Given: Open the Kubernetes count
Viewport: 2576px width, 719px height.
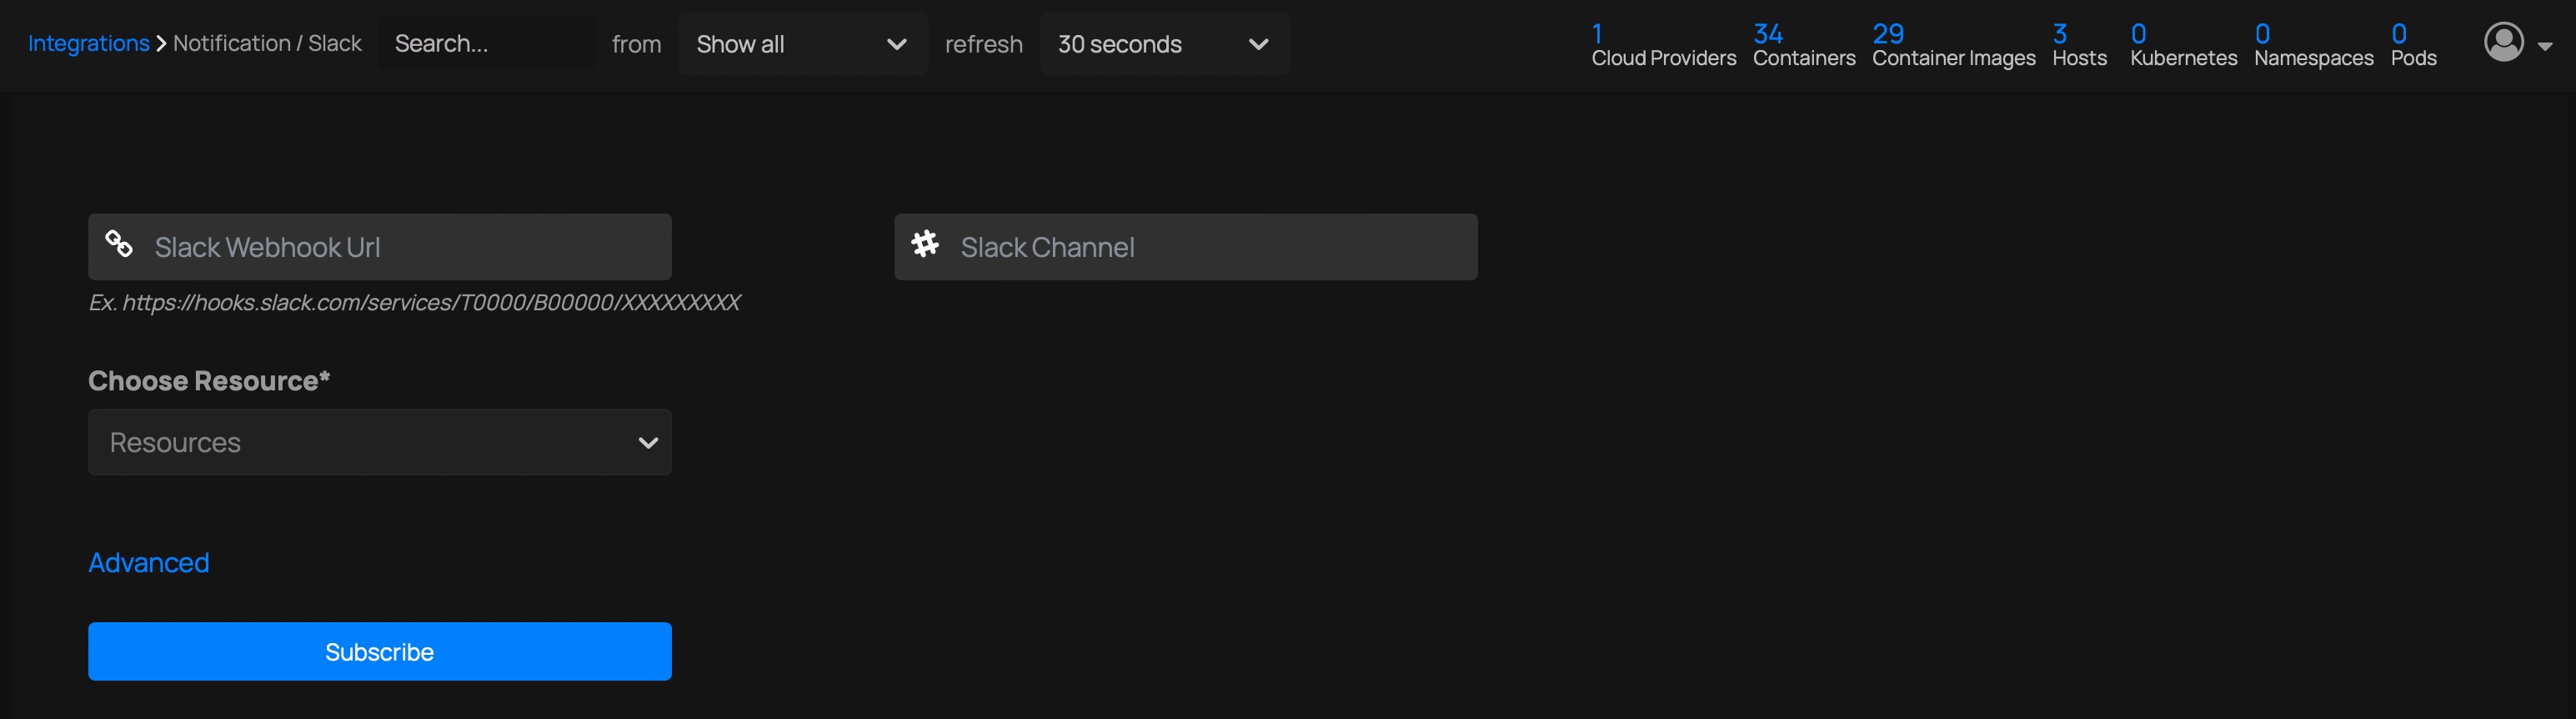Looking at the screenshot, I should 2183,46.
